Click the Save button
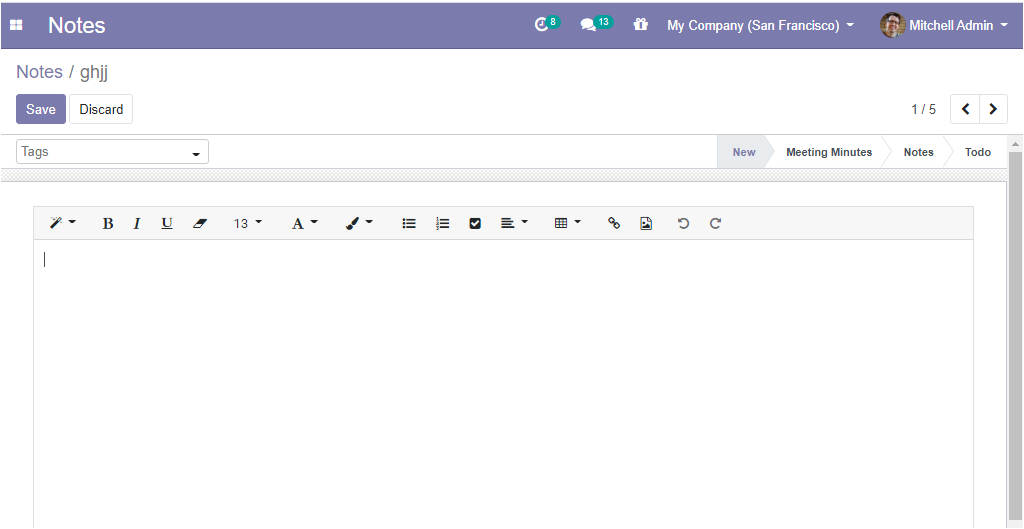Screen dimensions: 1024x529 (x=40, y=109)
